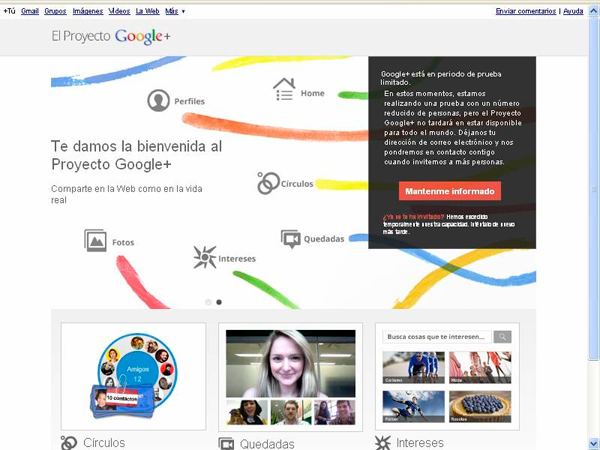
Task: Click the Perfiles profile icon
Action: click(x=158, y=101)
